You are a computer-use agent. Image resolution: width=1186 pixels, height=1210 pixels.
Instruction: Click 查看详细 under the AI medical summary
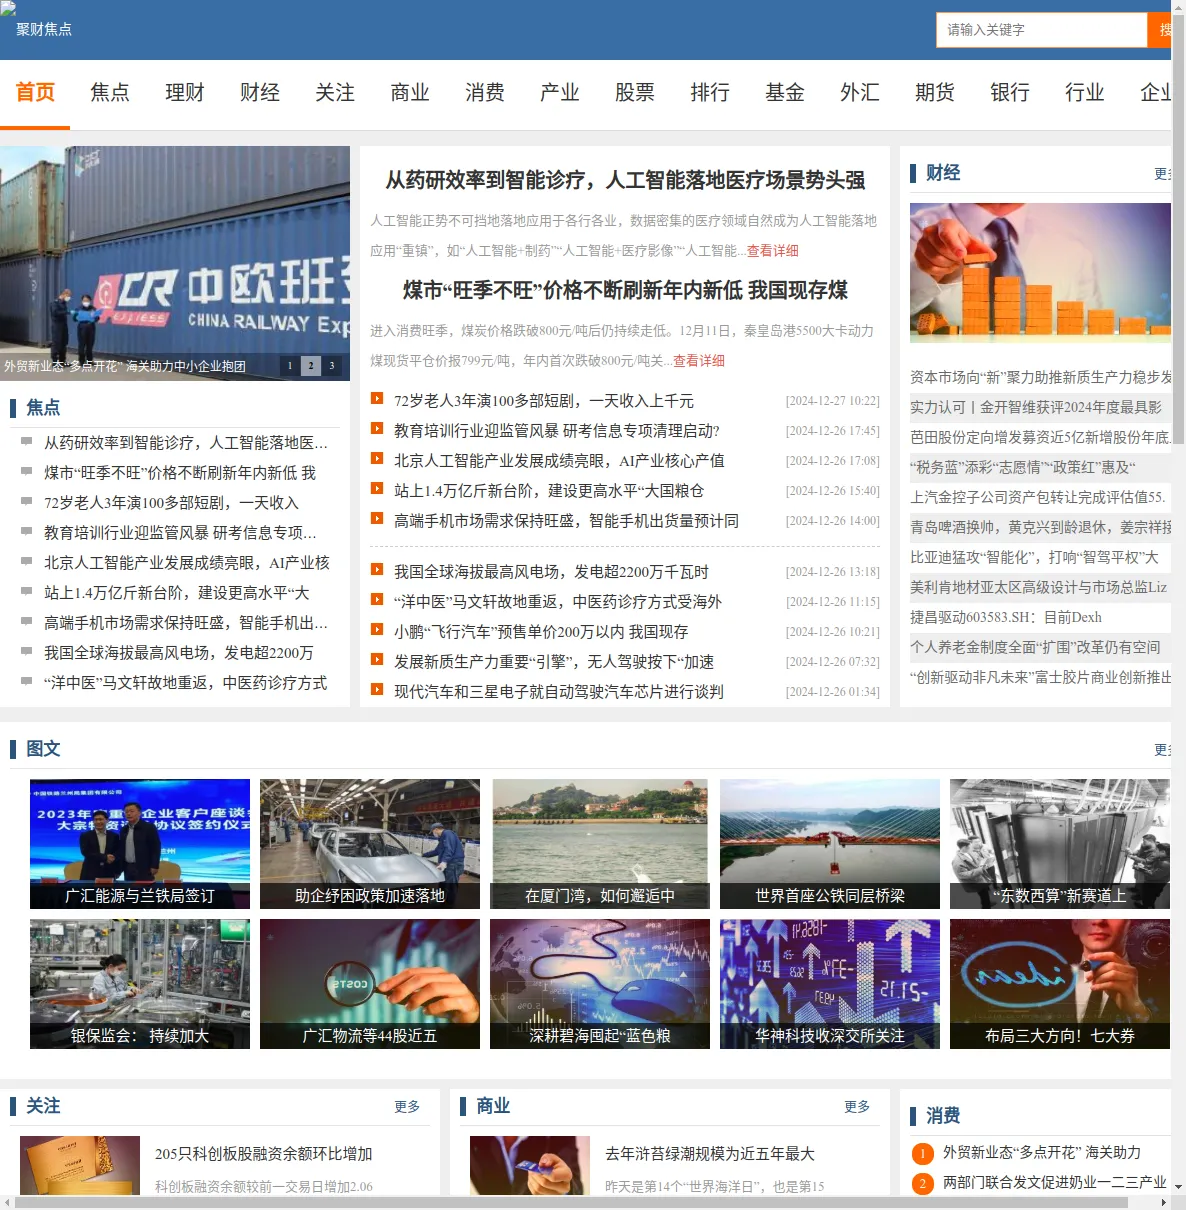click(772, 251)
